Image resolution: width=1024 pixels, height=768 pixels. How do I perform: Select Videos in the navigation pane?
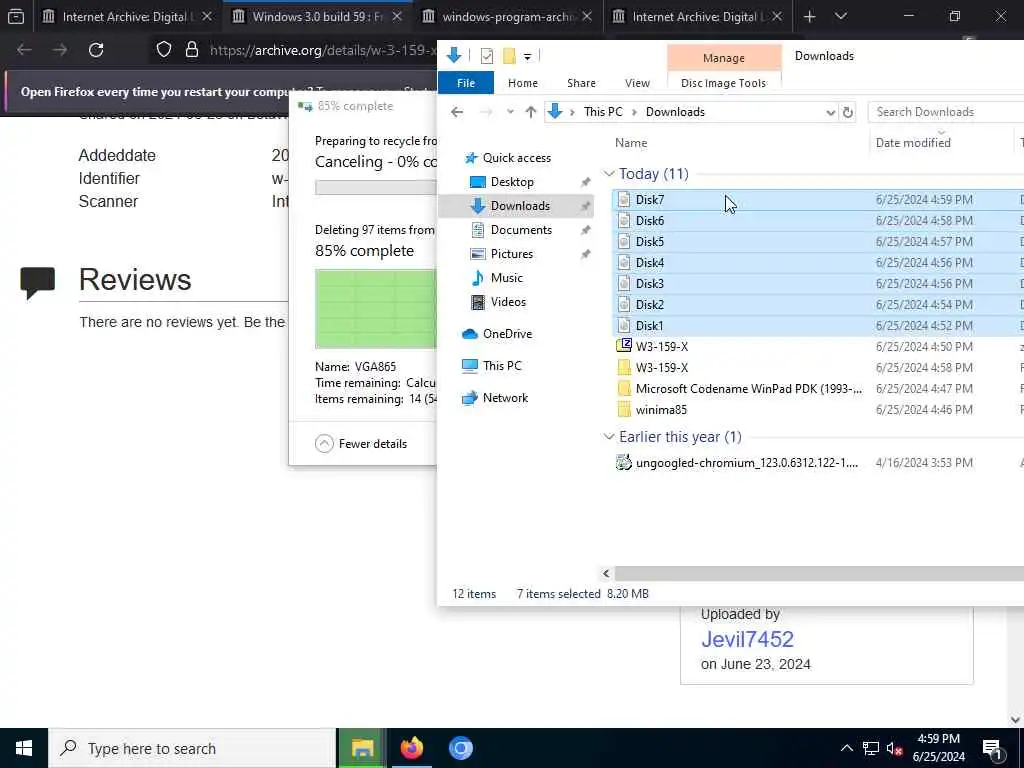[508, 302]
